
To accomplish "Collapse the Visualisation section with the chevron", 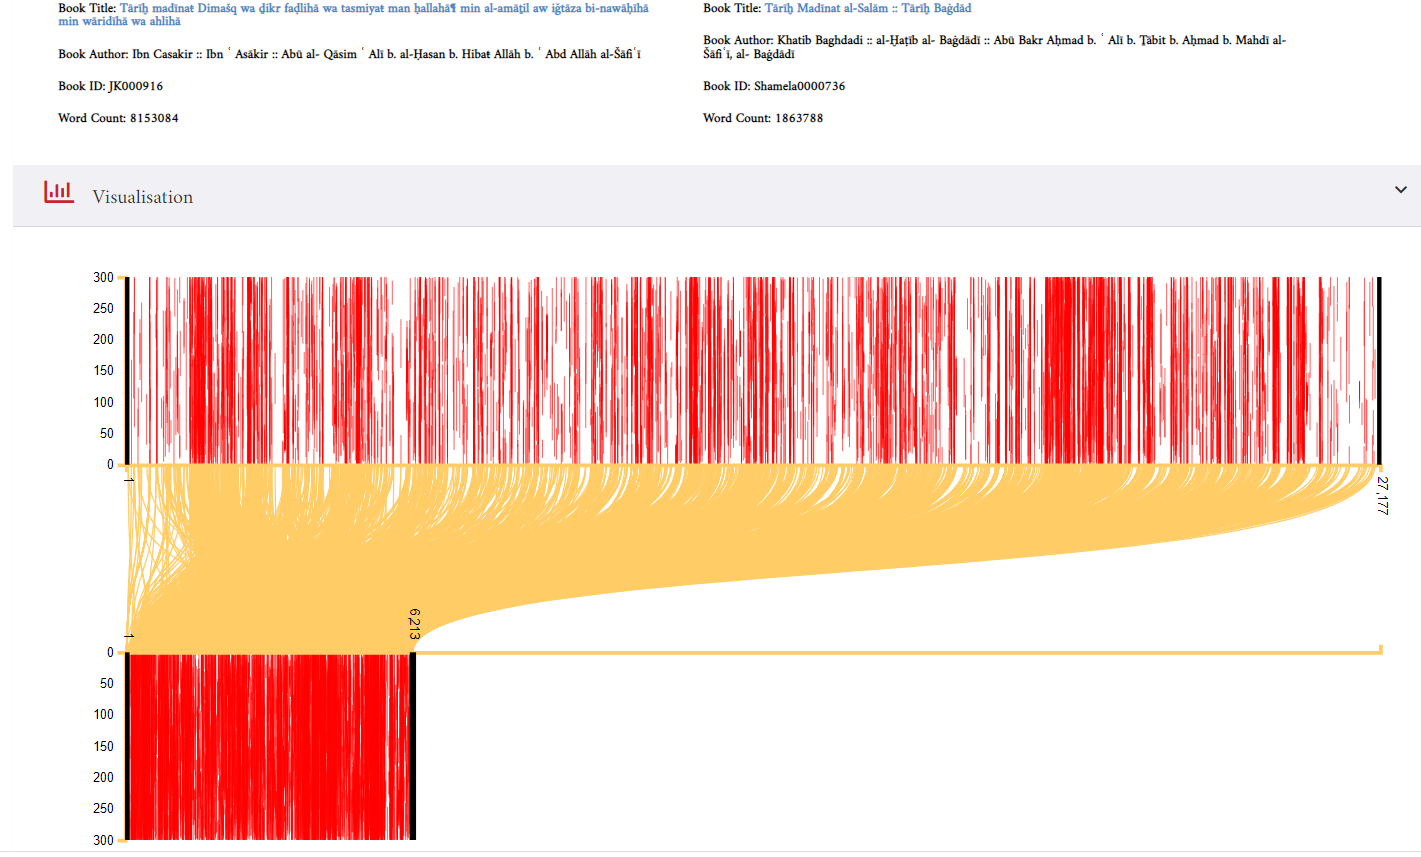I will (x=1400, y=190).
